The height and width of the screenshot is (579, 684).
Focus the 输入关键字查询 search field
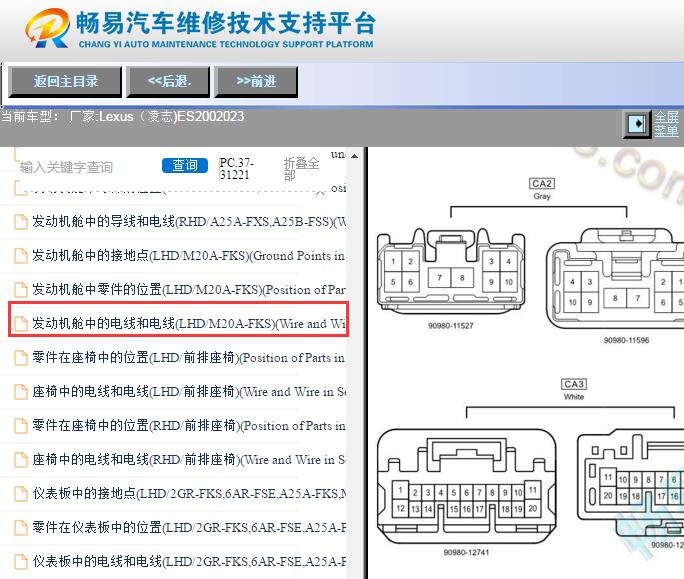[66, 167]
